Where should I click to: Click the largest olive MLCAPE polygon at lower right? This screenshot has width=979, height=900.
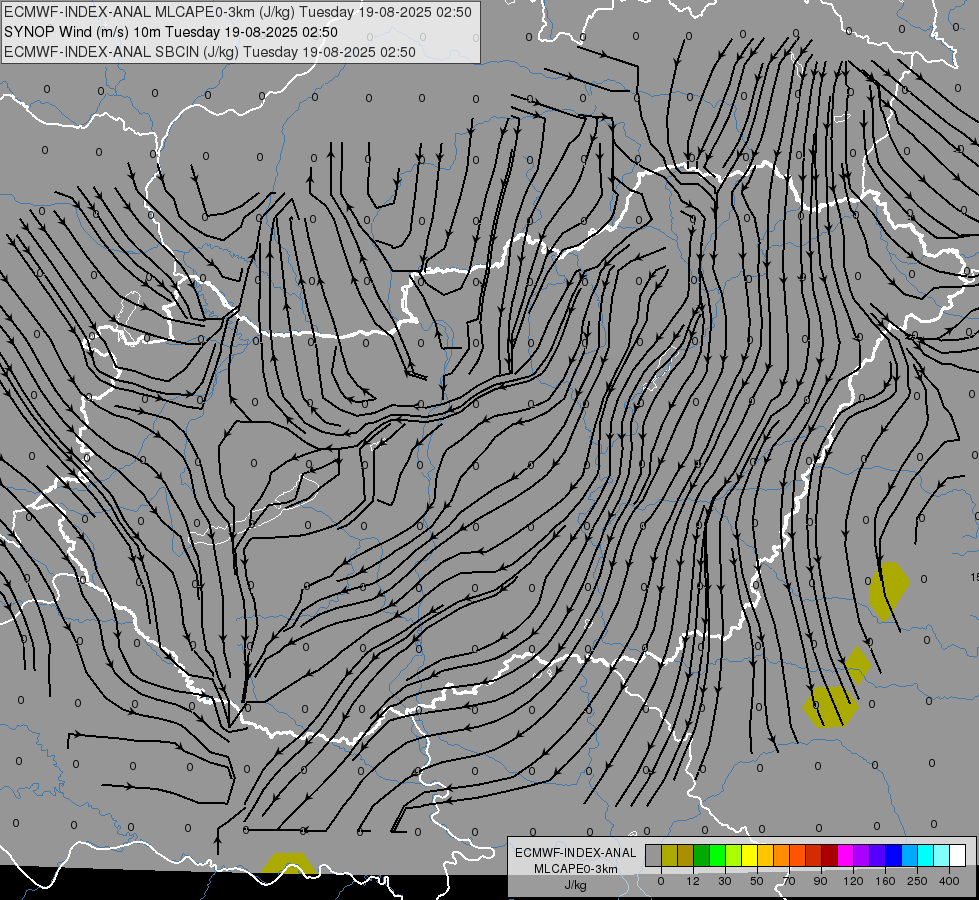point(830,706)
